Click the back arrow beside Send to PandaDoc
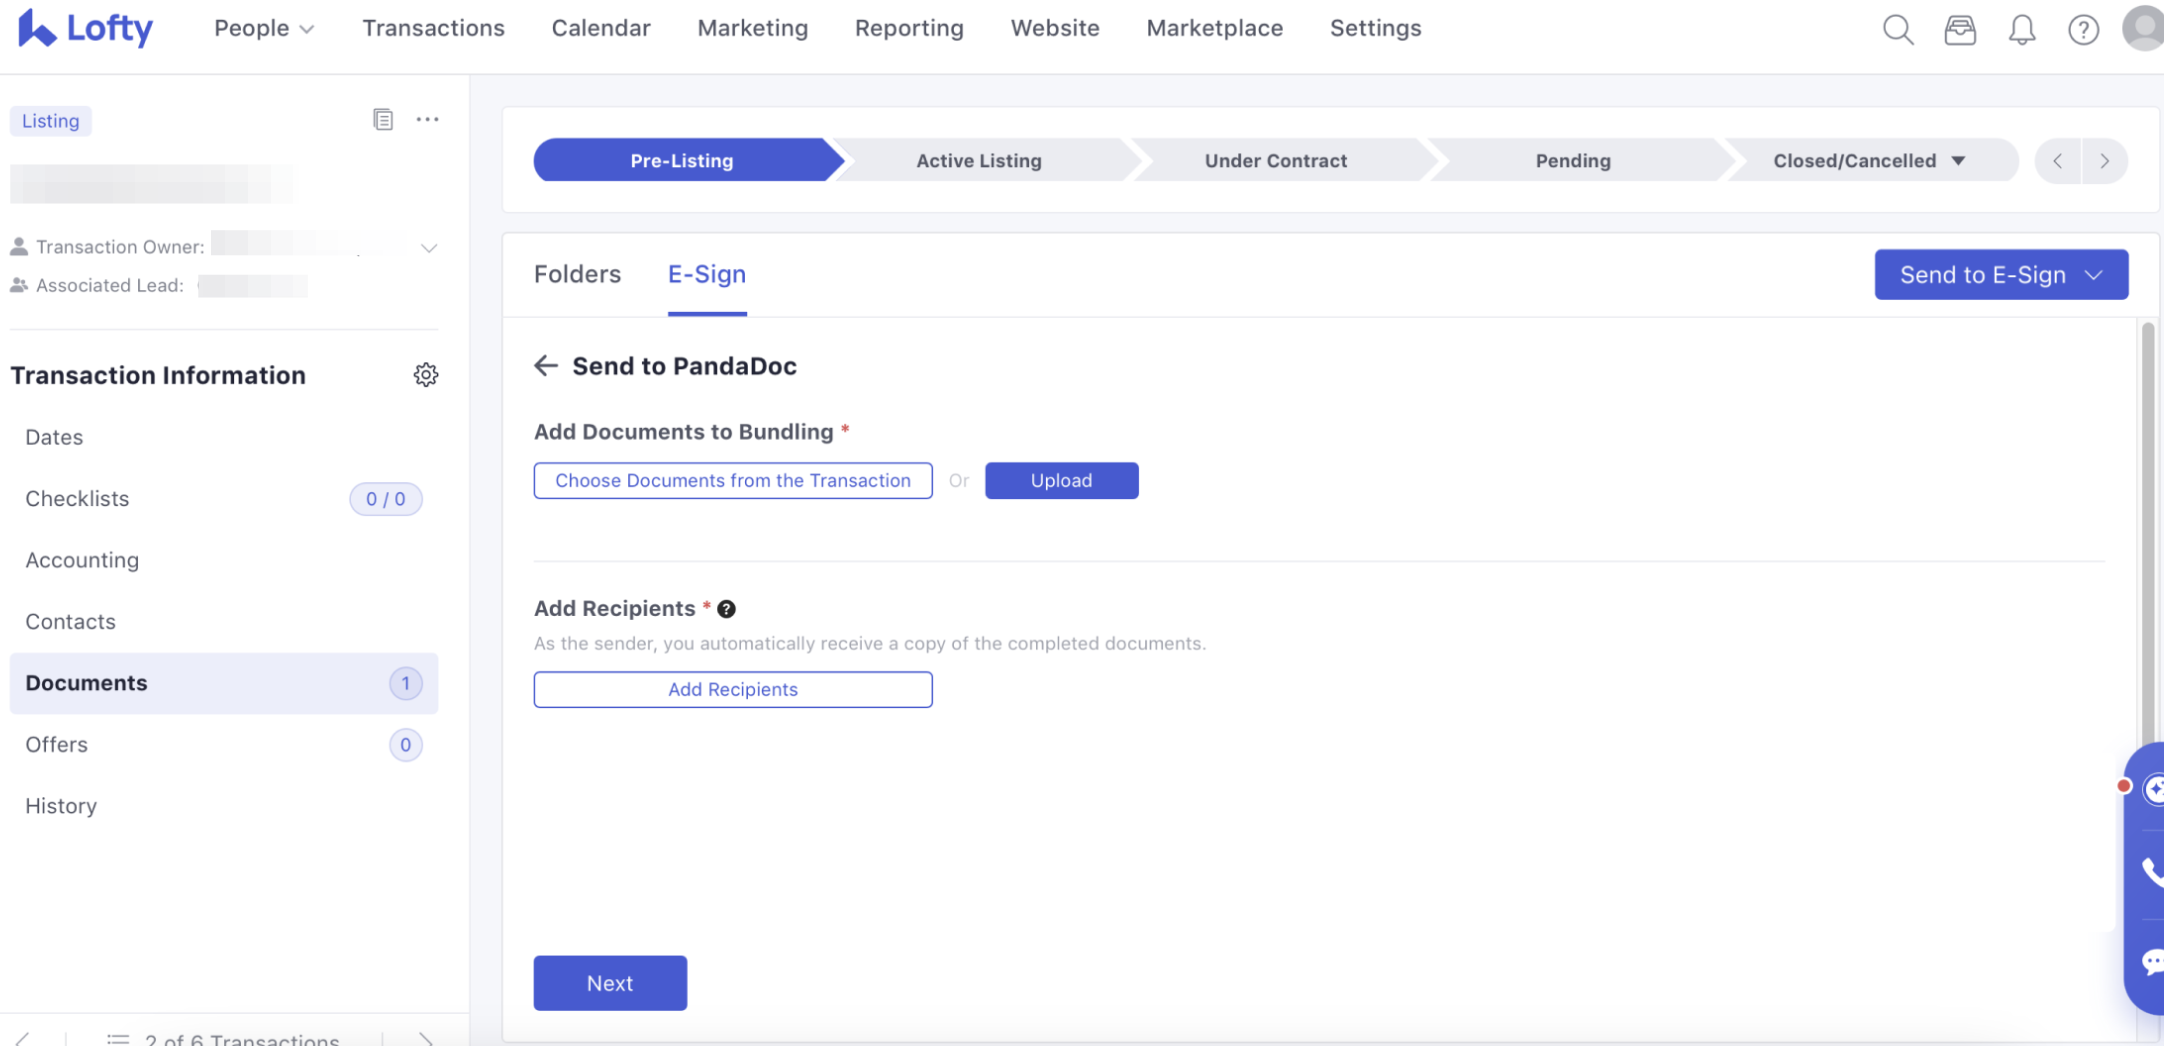Screen dimensions: 2164x1046 [545, 366]
